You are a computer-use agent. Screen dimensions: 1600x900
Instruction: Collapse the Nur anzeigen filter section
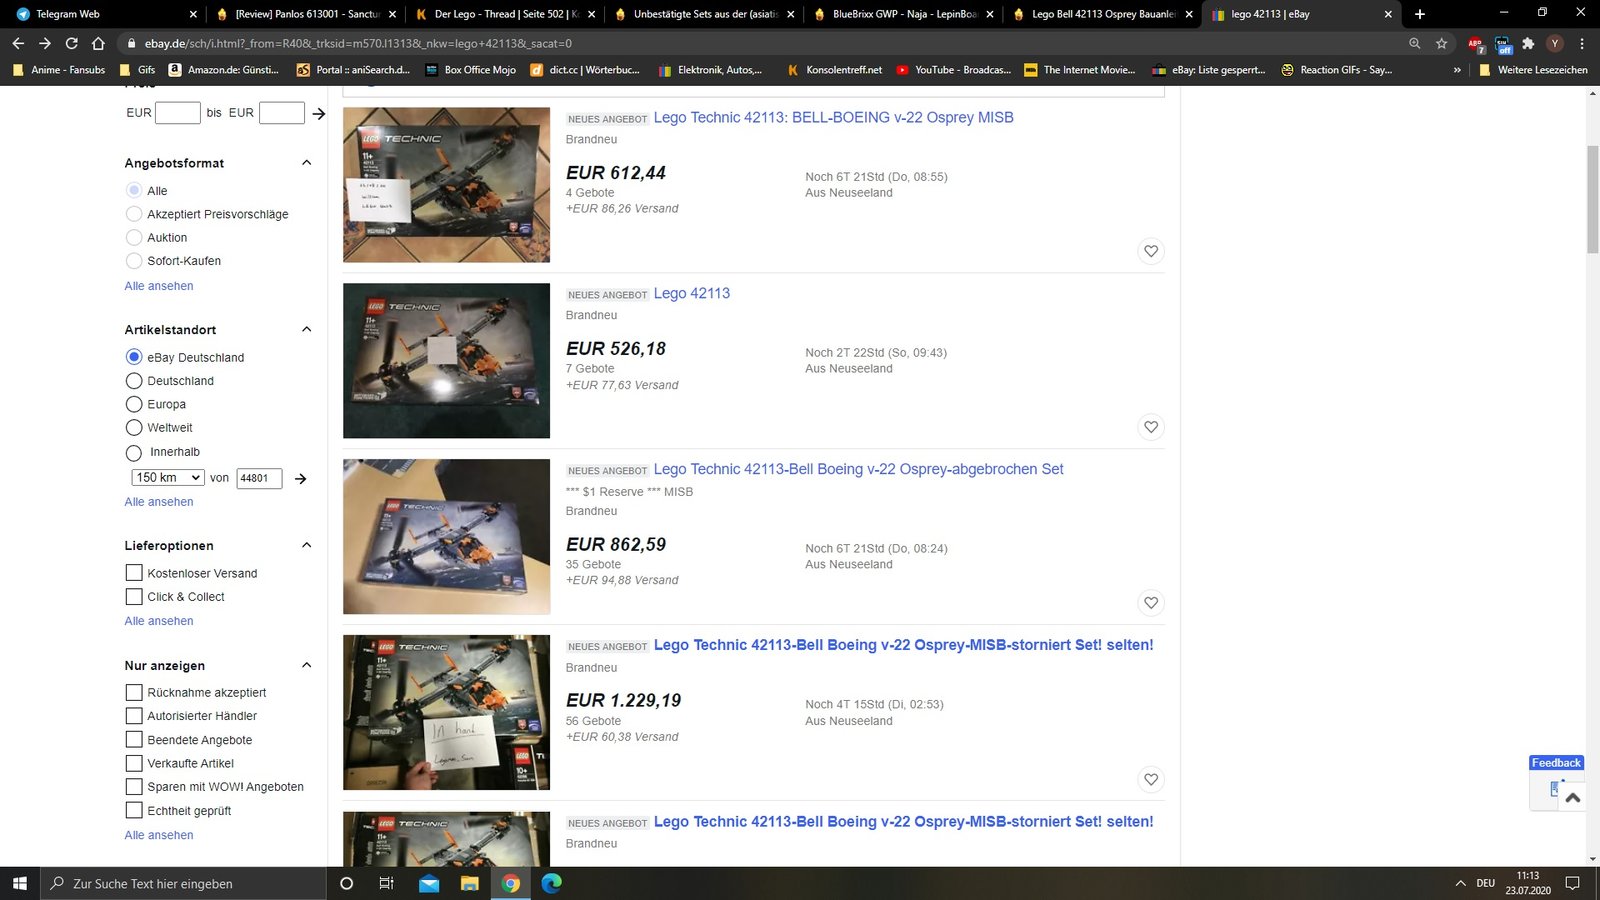(x=307, y=665)
